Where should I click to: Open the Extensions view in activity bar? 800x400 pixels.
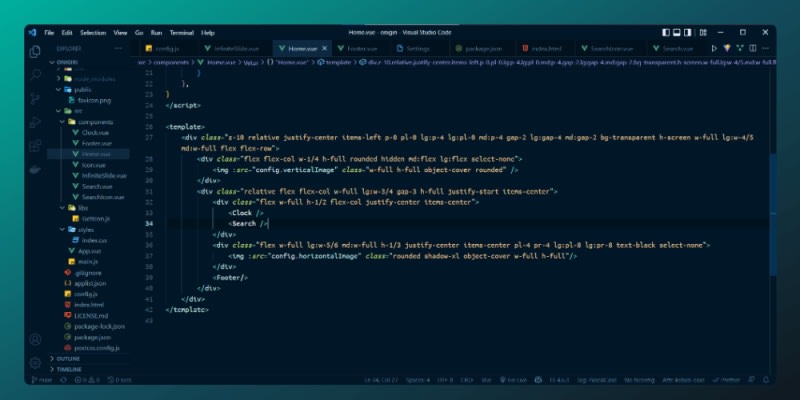35,145
